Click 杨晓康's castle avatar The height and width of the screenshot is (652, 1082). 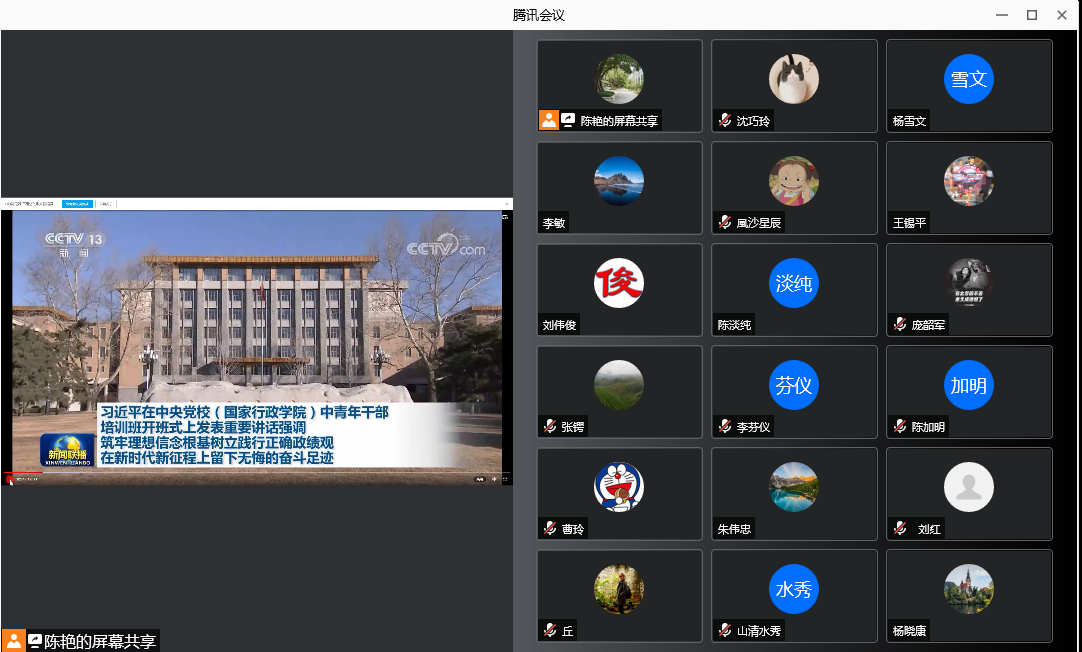point(969,589)
